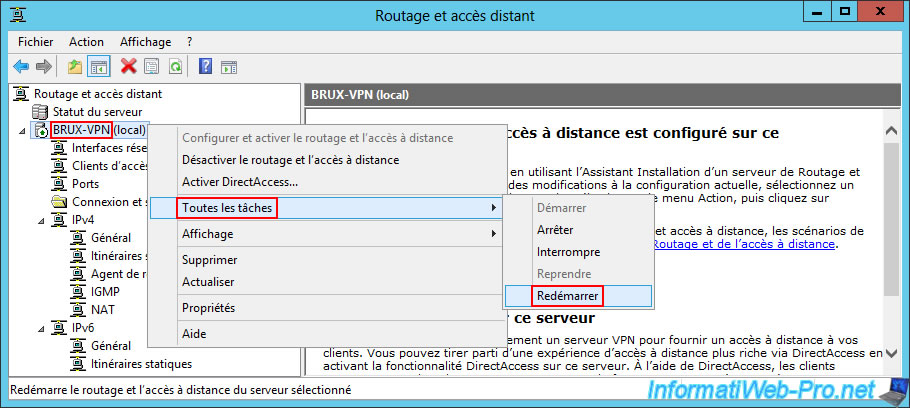
Task: Click Propriétés in the context menu
Action: click(x=208, y=308)
